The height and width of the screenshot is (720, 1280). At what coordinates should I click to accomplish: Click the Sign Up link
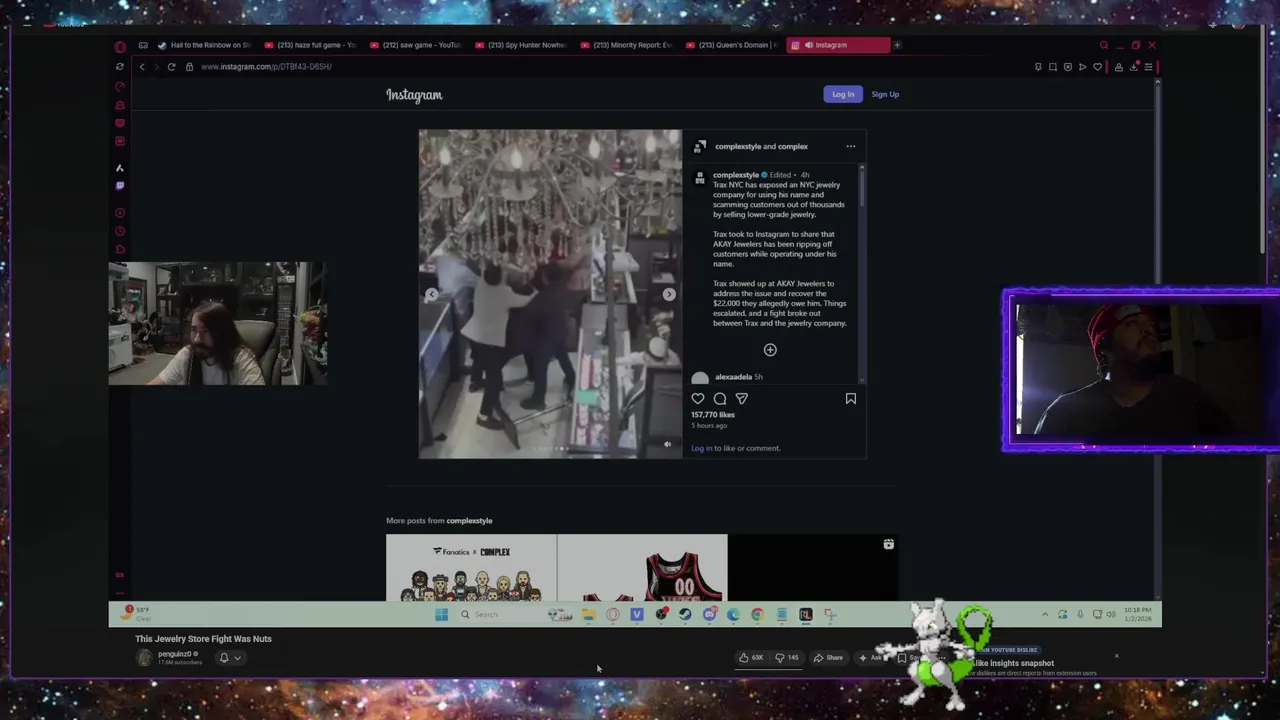coord(885,94)
